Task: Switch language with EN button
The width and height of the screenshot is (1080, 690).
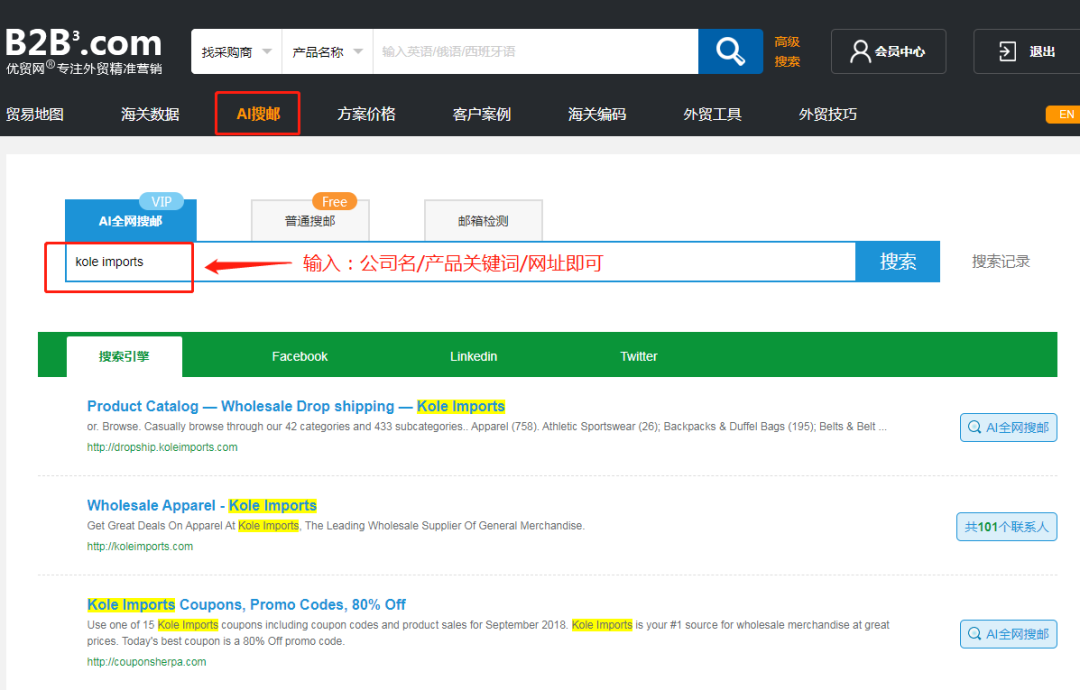Action: pyautogui.click(x=1063, y=114)
